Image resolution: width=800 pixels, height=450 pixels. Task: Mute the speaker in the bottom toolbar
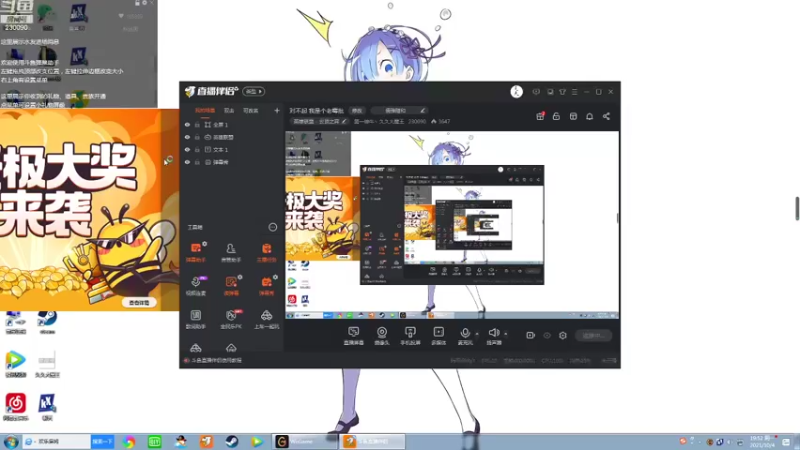coord(493,336)
